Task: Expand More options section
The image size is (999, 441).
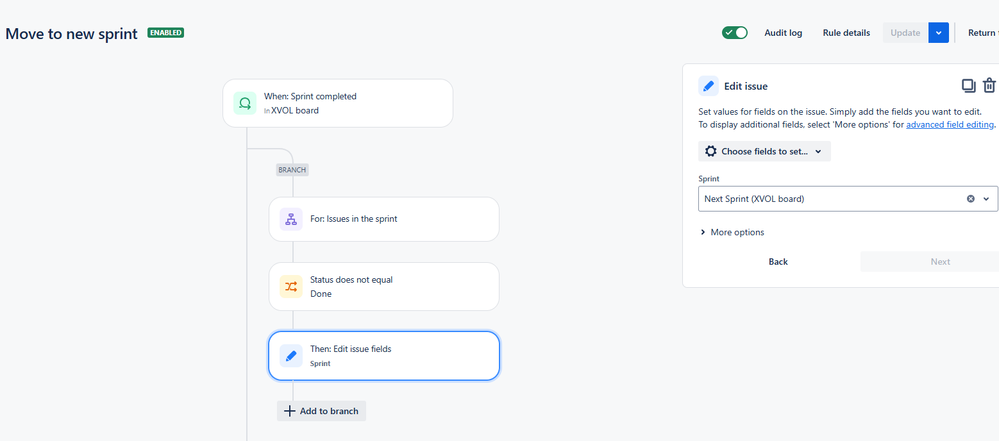Action: pyautogui.click(x=732, y=232)
